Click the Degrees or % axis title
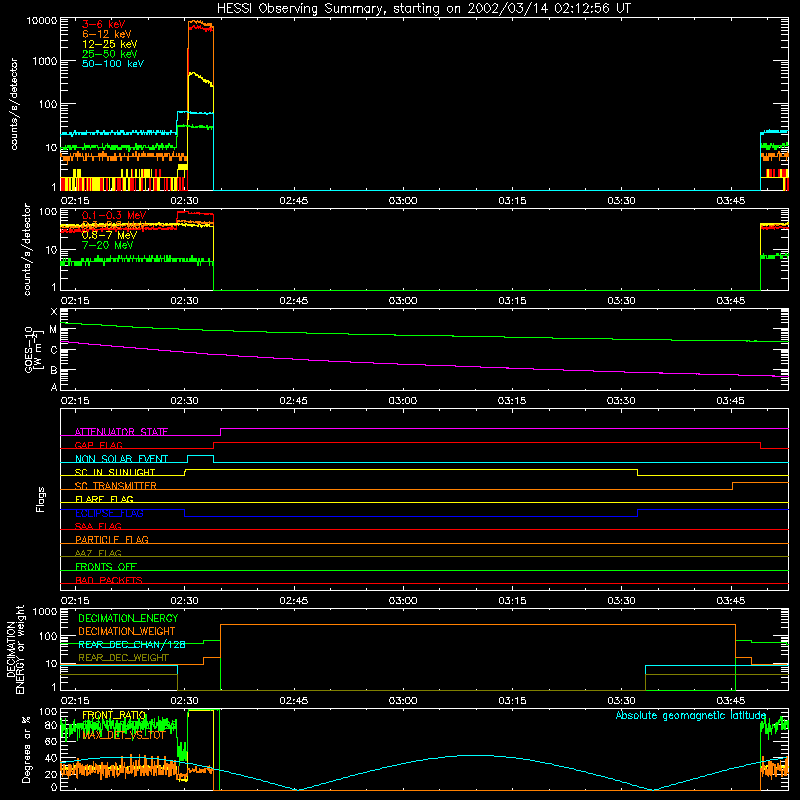 [x=26, y=749]
